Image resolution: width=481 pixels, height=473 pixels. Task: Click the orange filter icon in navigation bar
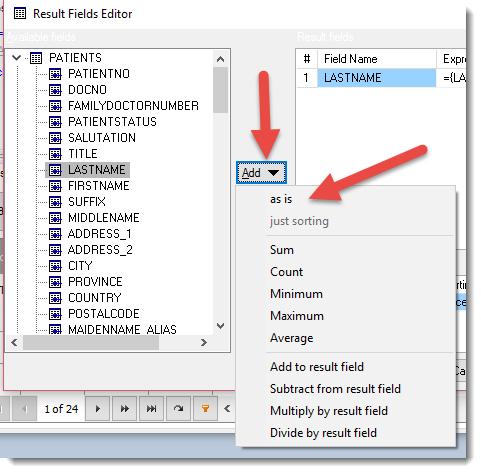[205, 408]
